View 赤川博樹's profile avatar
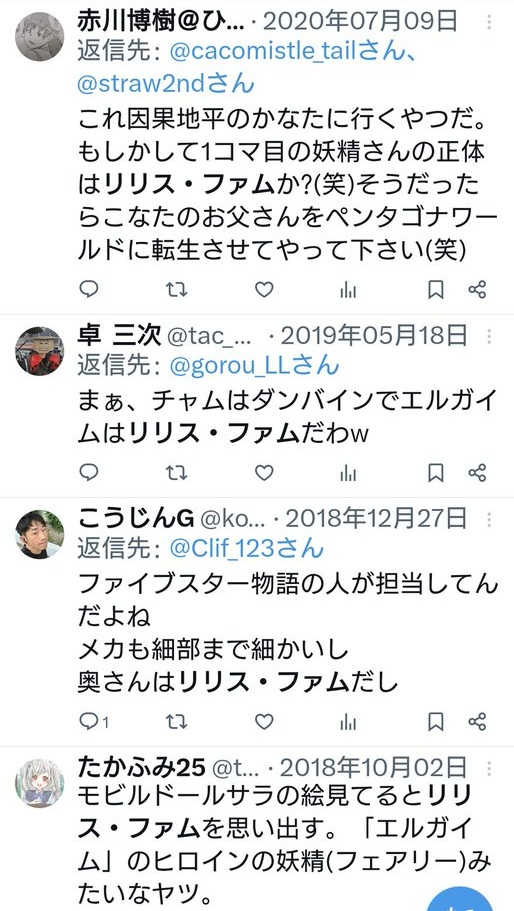Viewport: 514px width, 911px height. coord(39,37)
